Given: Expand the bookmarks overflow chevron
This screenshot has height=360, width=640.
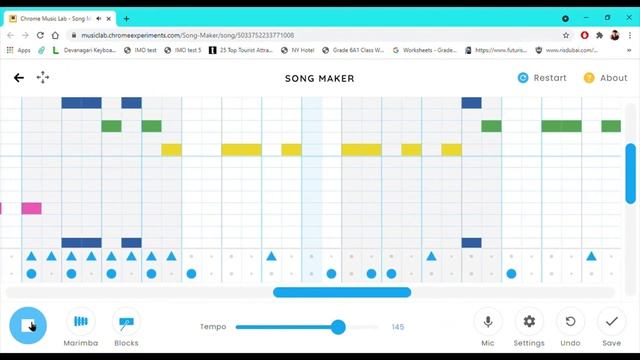Looking at the screenshot, I should (629, 50).
